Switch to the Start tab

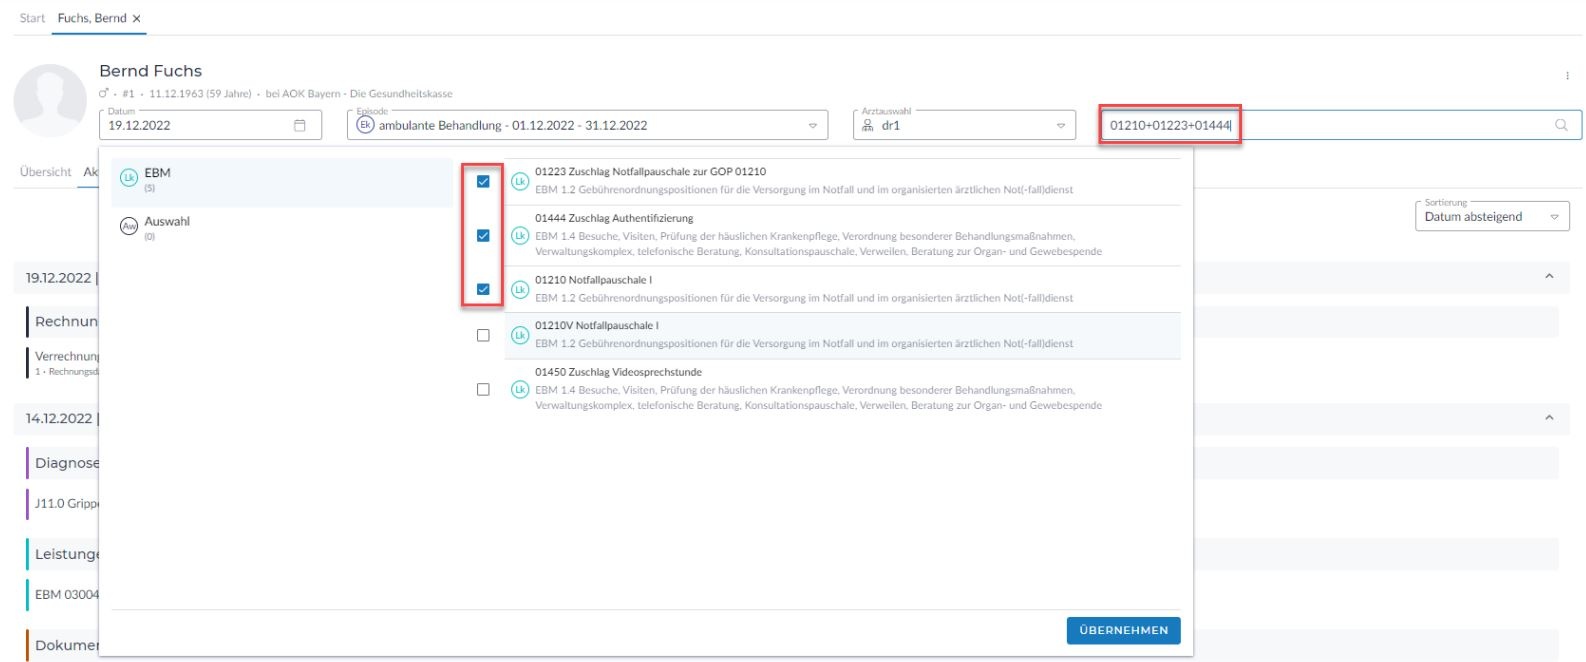[32, 18]
